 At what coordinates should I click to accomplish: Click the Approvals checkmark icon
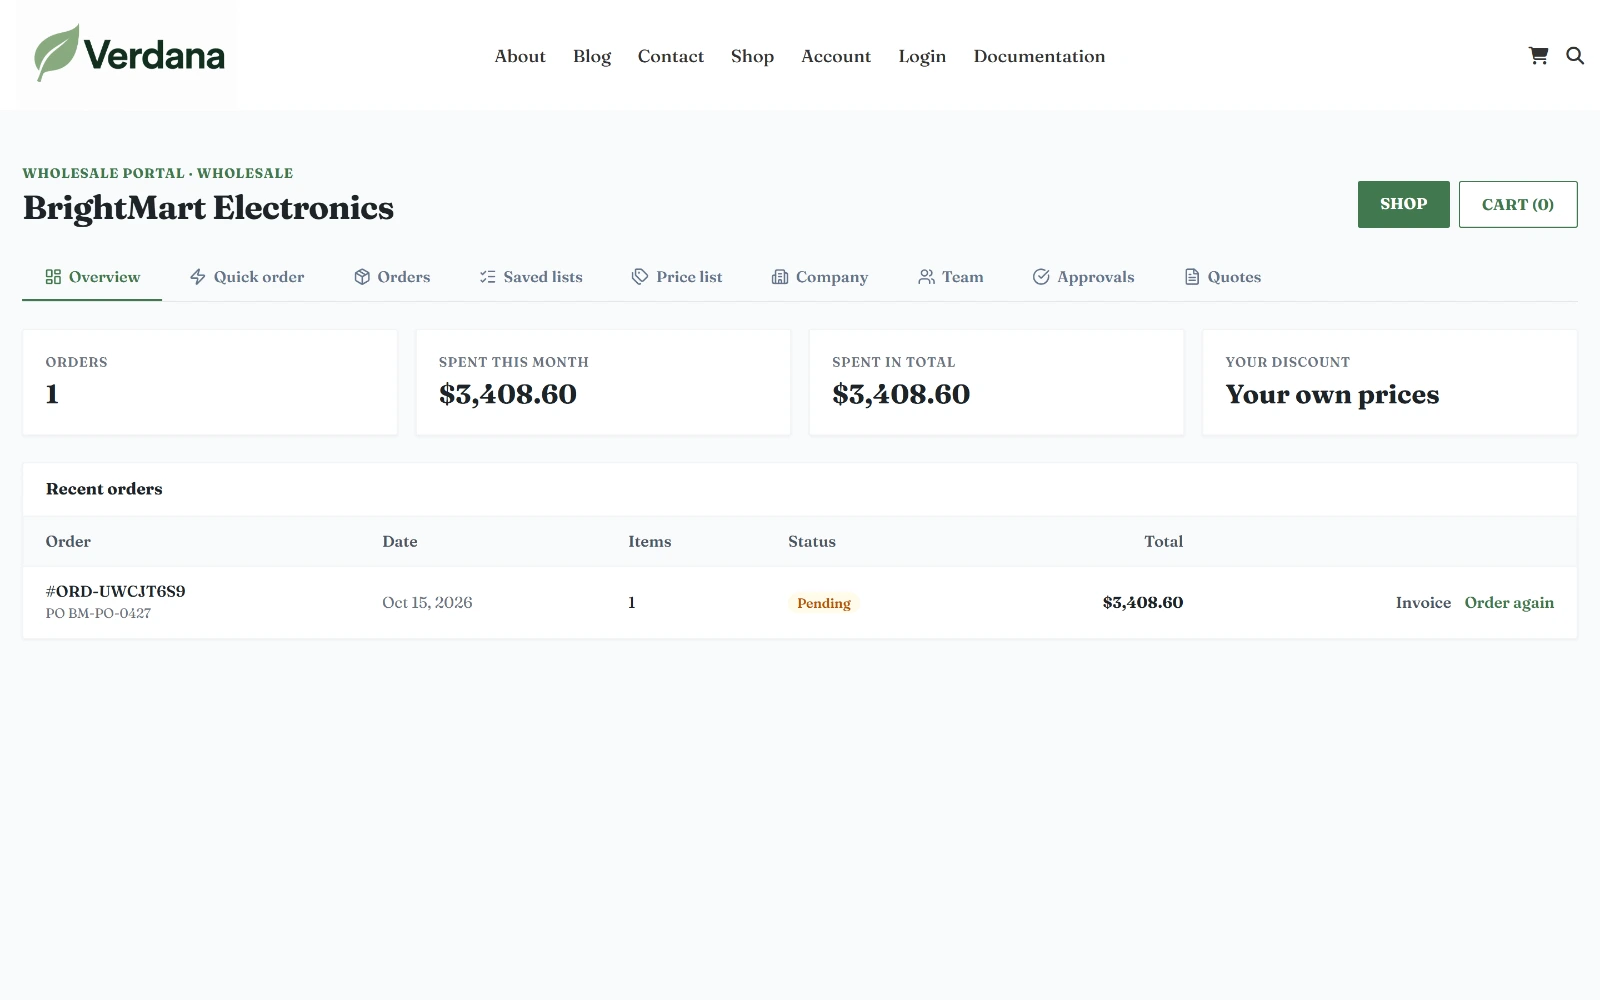[x=1041, y=277]
